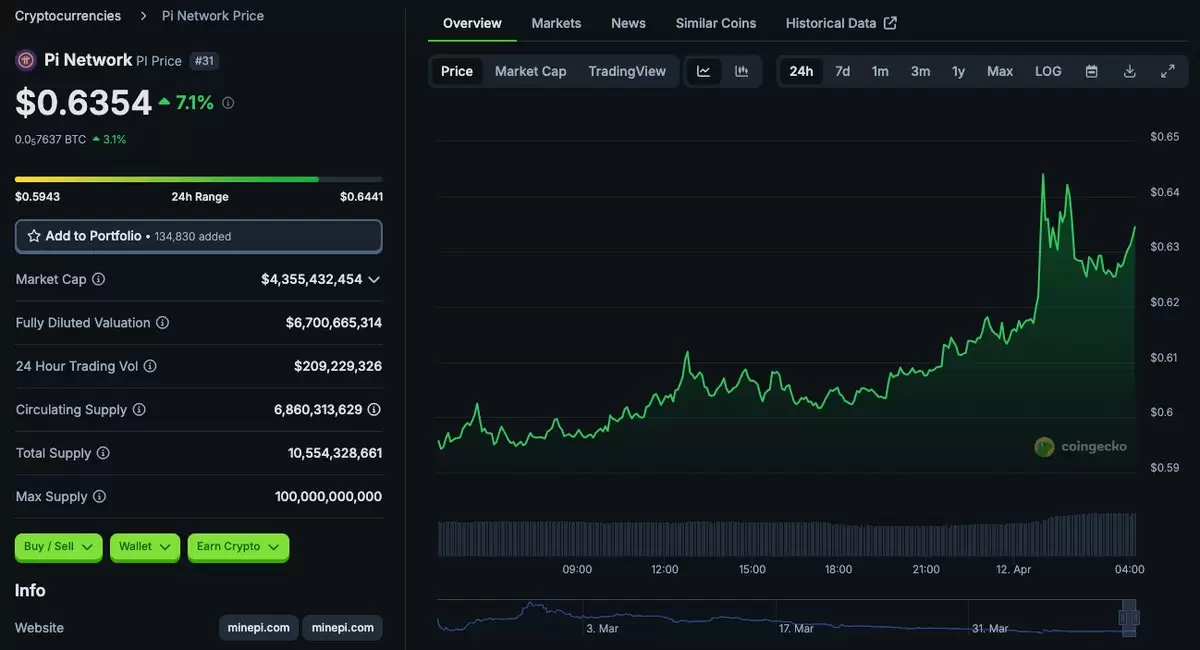The width and height of the screenshot is (1200, 650).
Task: Show Max Supply info icon
Action: click(x=99, y=497)
